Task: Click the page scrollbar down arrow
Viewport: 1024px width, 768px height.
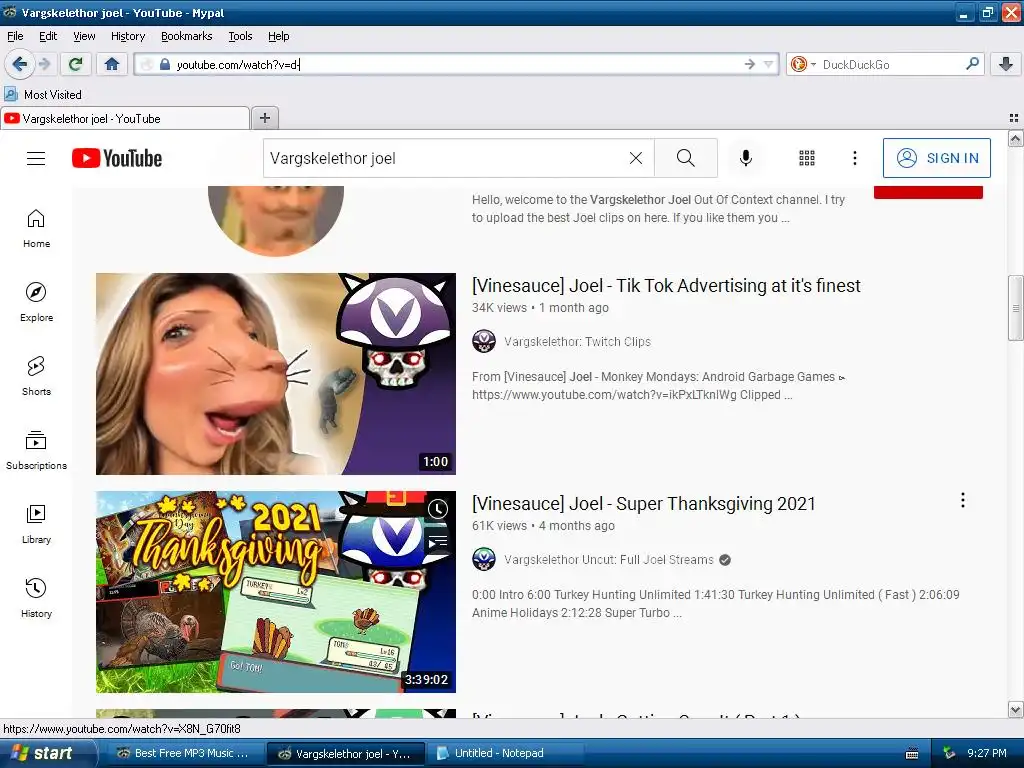Action: click(x=1015, y=709)
